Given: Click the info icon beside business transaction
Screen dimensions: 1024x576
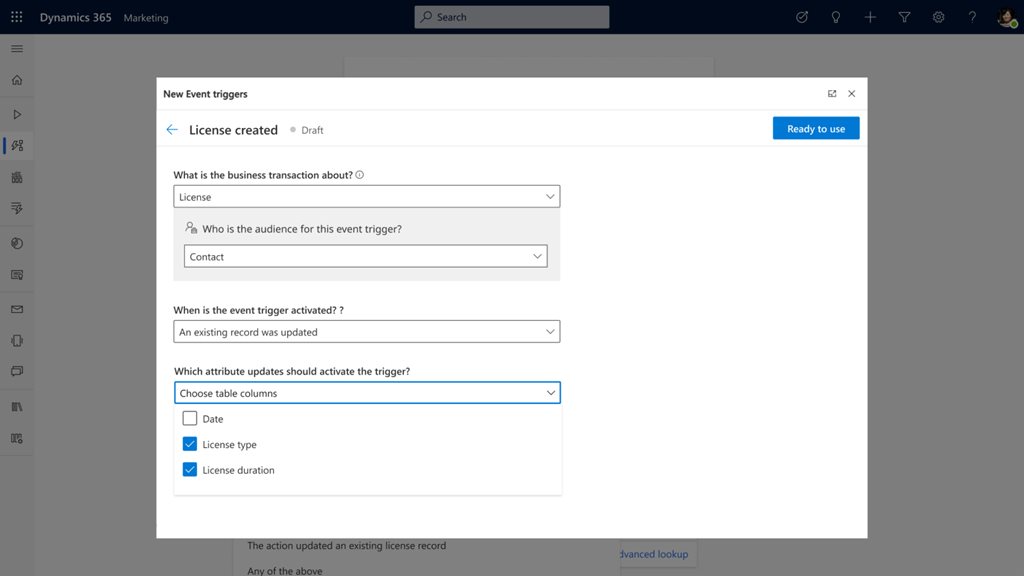Looking at the screenshot, I should coord(360,175).
